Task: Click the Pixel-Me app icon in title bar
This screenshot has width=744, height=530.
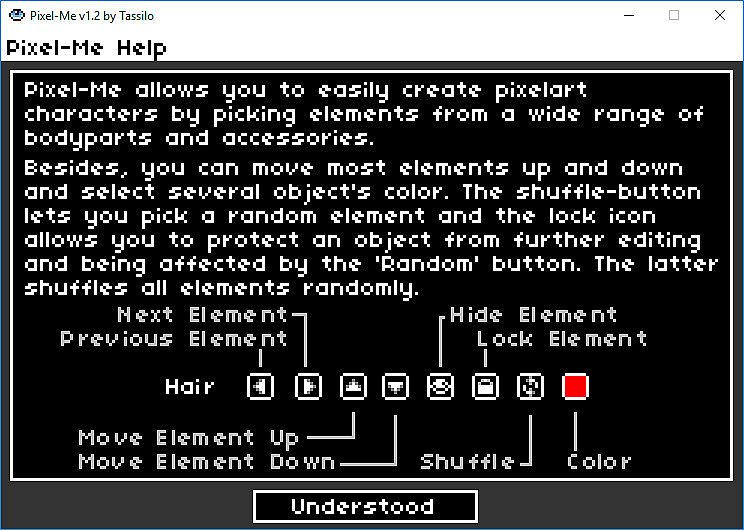Action: coord(17,15)
